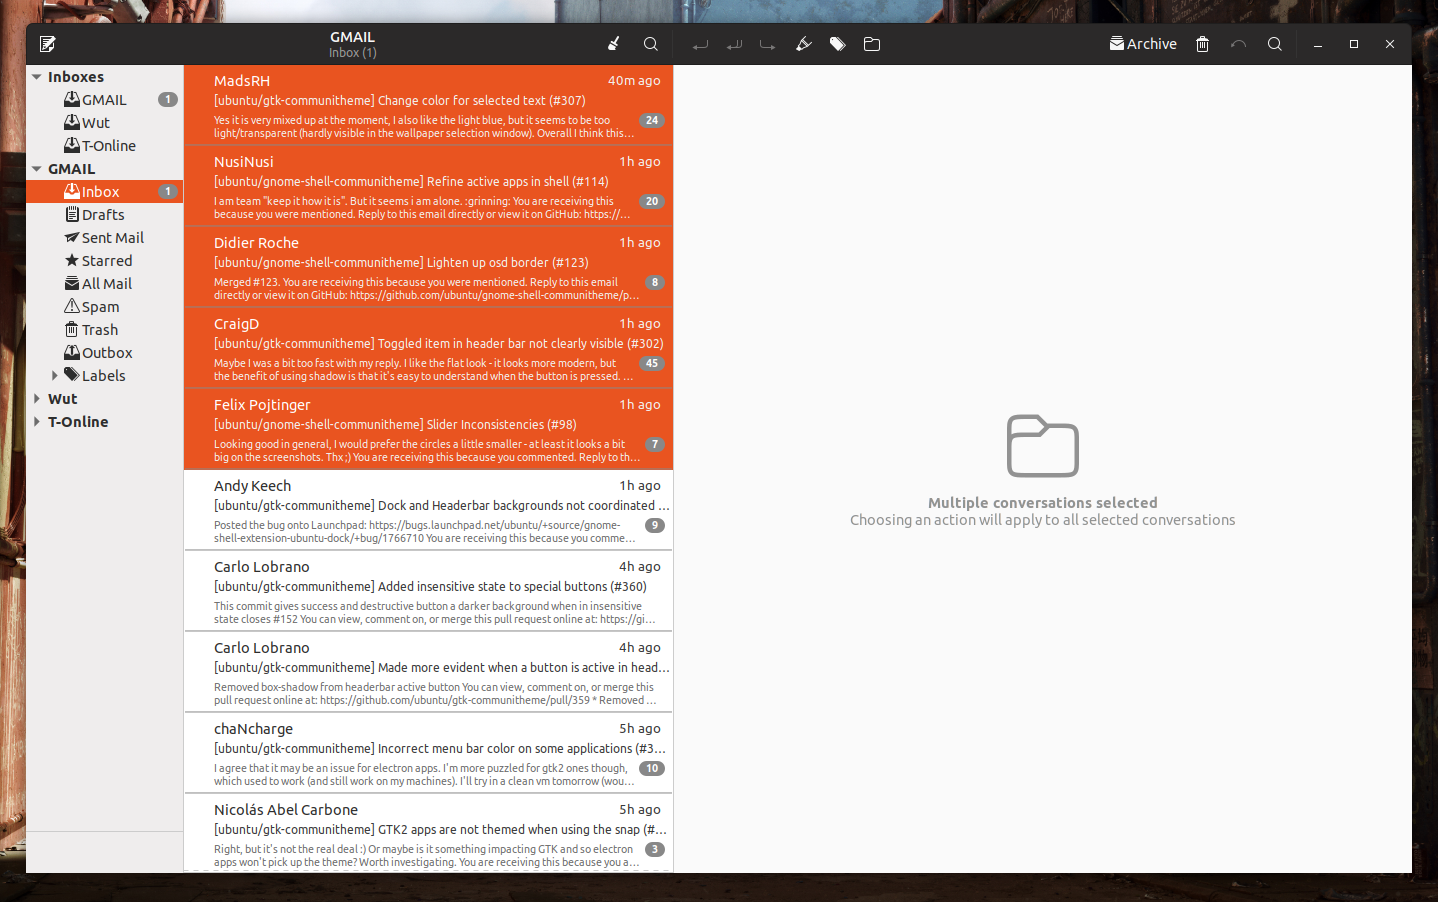Screen dimensions: 1438x902
Task: Compose a new message with pencil icon
Action: (47, 44)
